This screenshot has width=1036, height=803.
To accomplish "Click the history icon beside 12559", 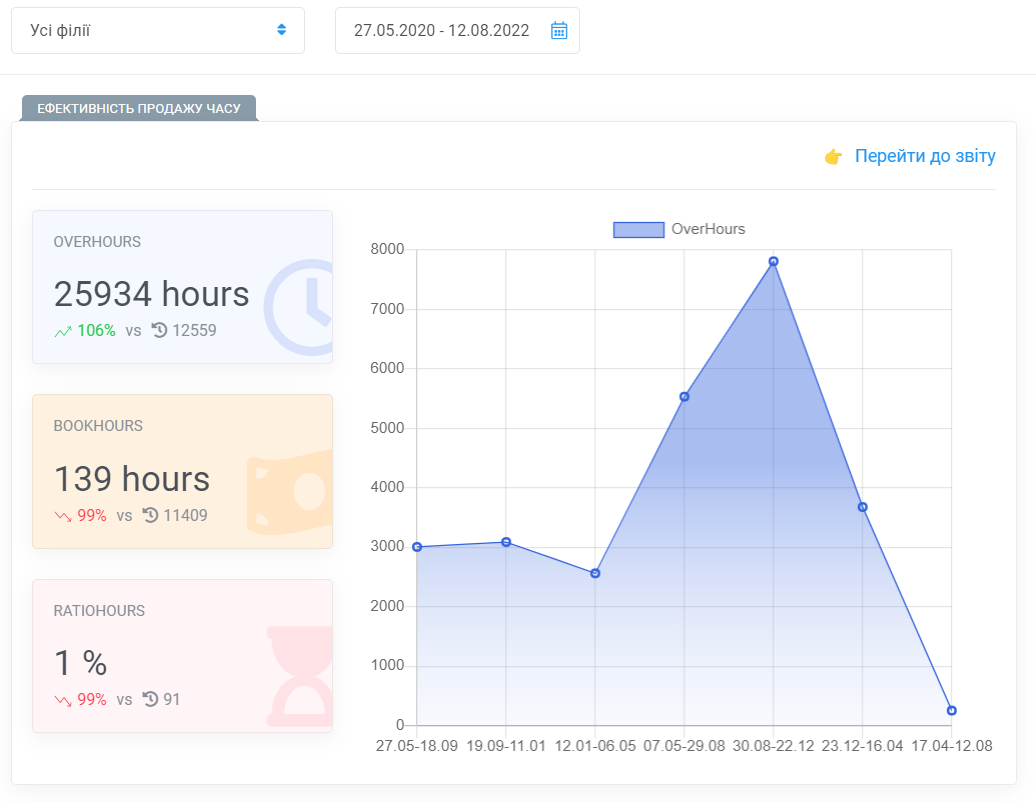I will click(x=159, y=330).
